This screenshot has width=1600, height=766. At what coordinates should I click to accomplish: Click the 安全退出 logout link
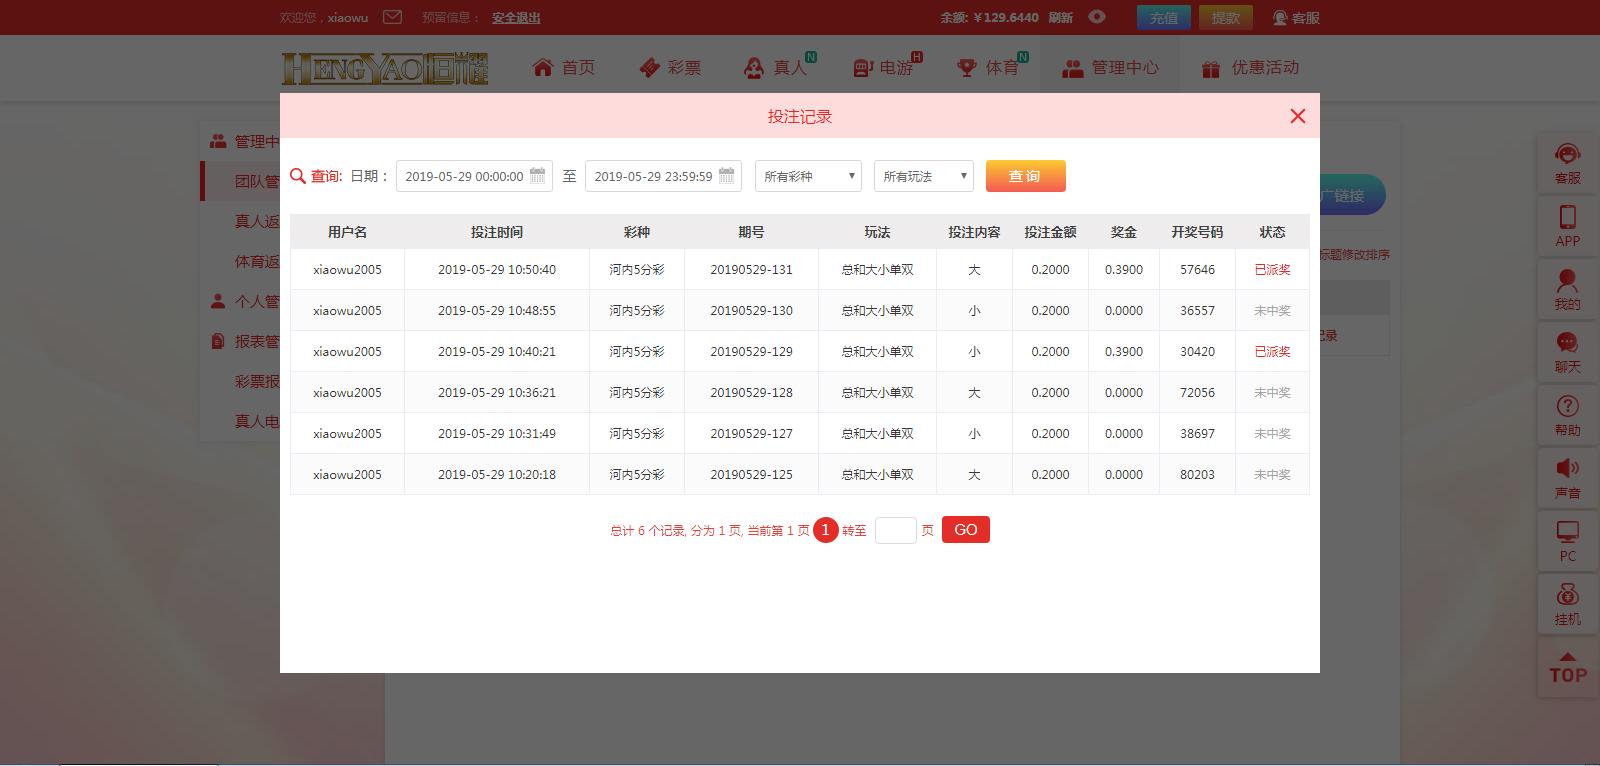point(516,17)
